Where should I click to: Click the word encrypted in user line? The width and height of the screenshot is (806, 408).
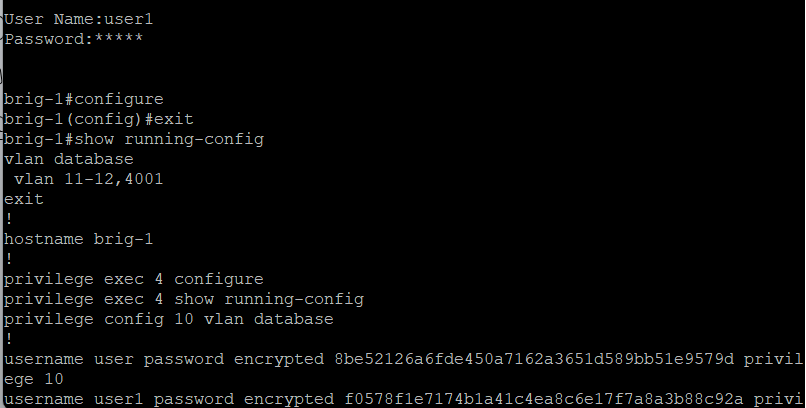279,360
